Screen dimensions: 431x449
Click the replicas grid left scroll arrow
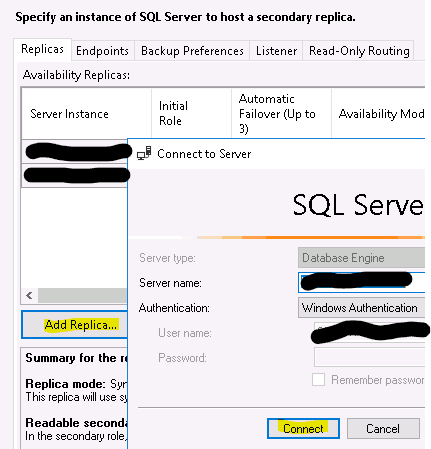point(30,295)
